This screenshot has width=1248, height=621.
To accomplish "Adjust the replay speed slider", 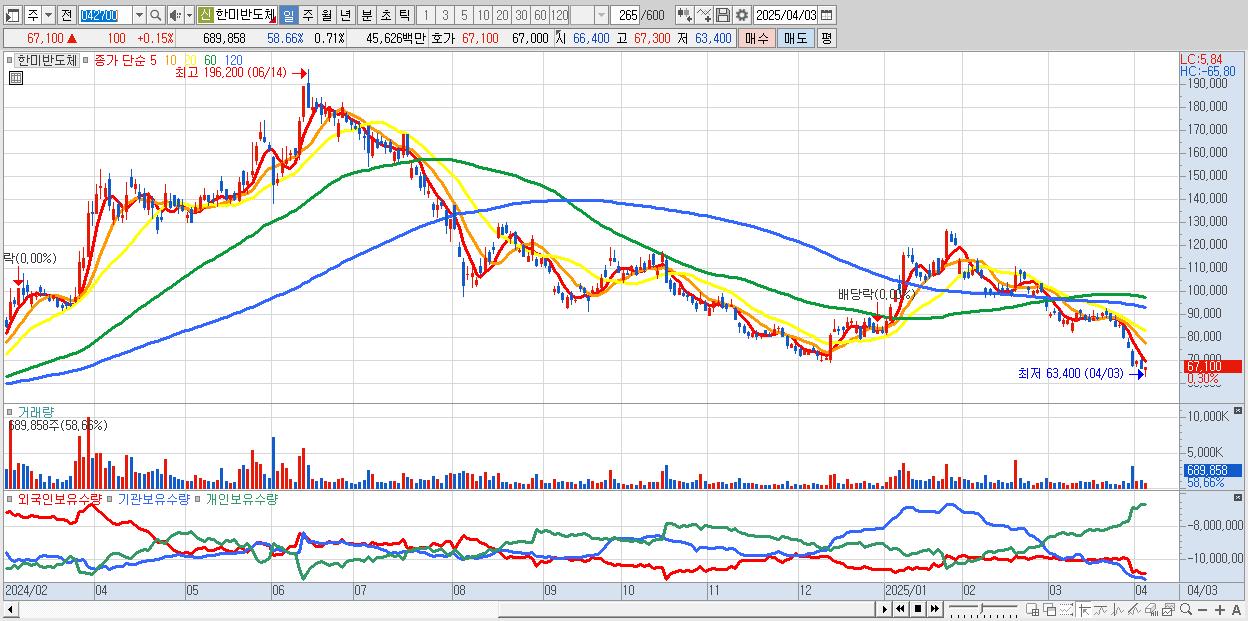I will pyautogui.click(x=982, y=608).
